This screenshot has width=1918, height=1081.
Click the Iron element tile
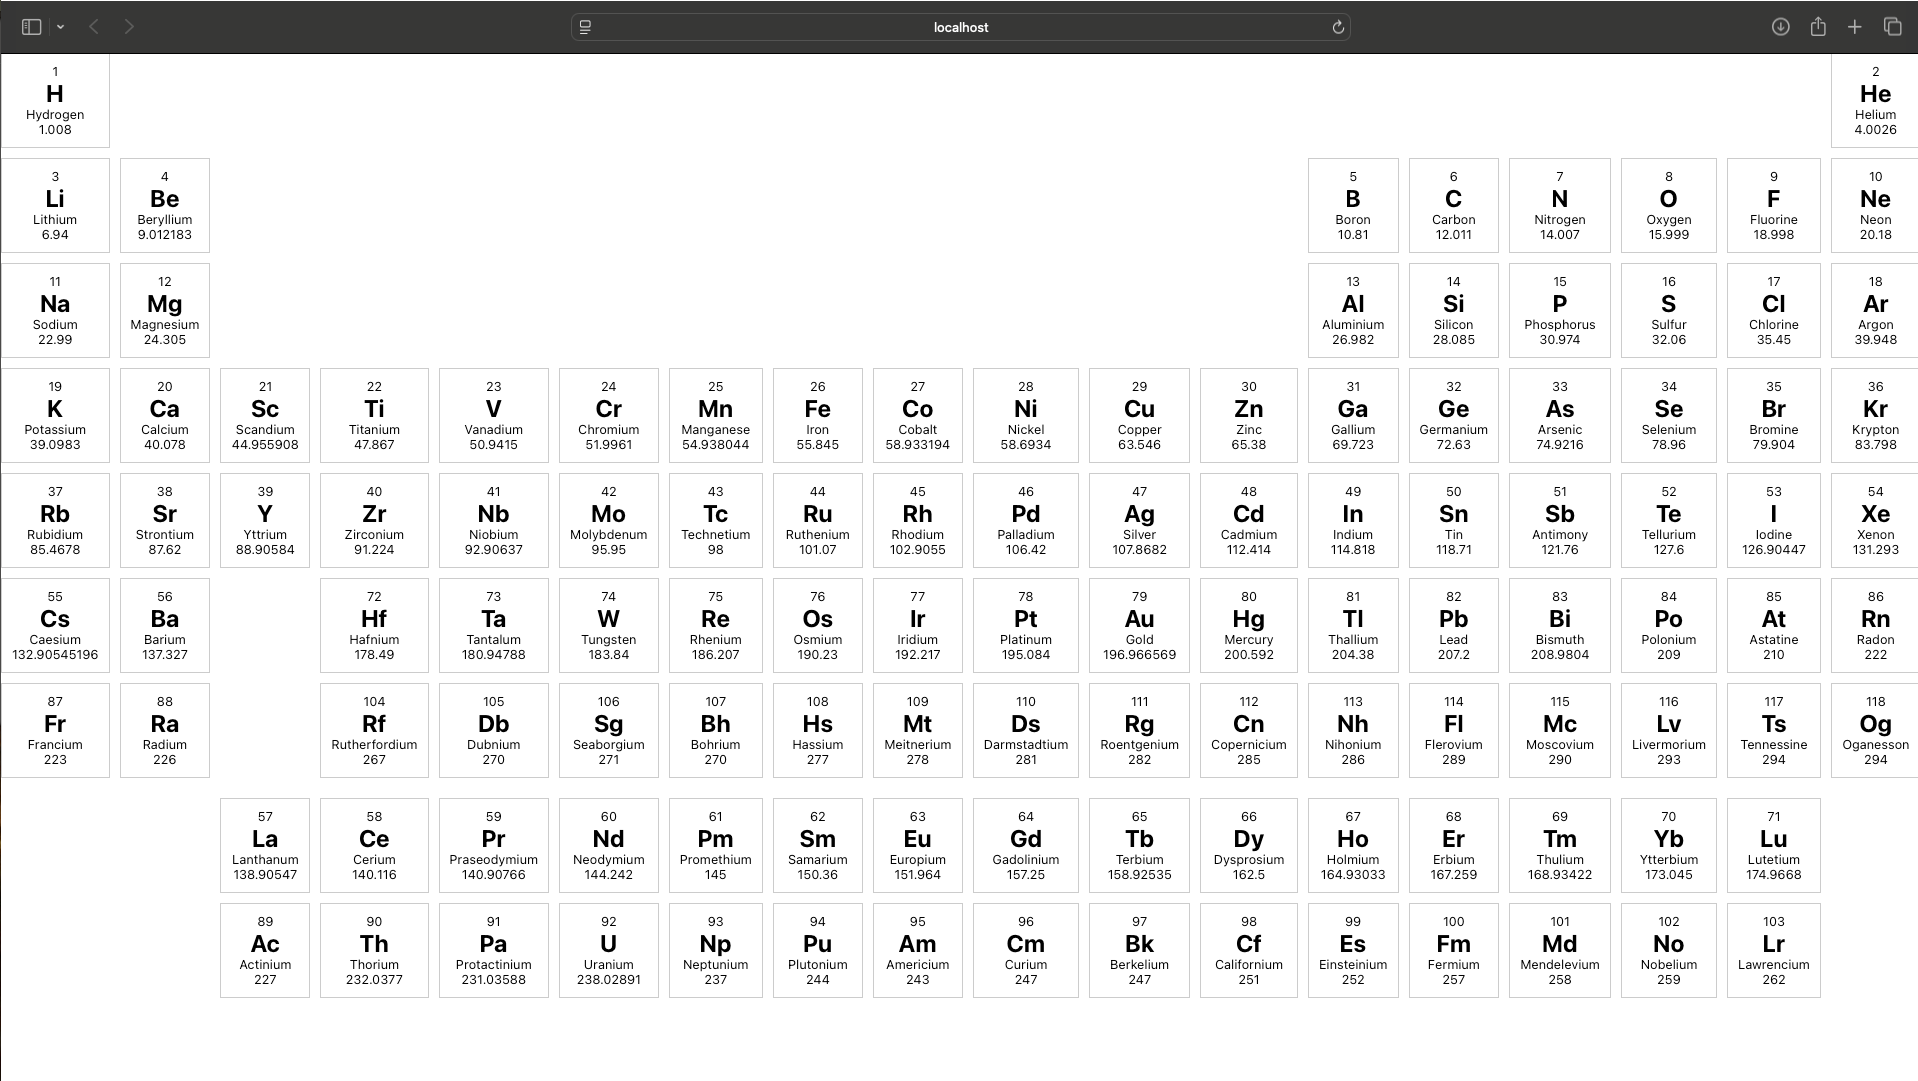pos(817,415)
